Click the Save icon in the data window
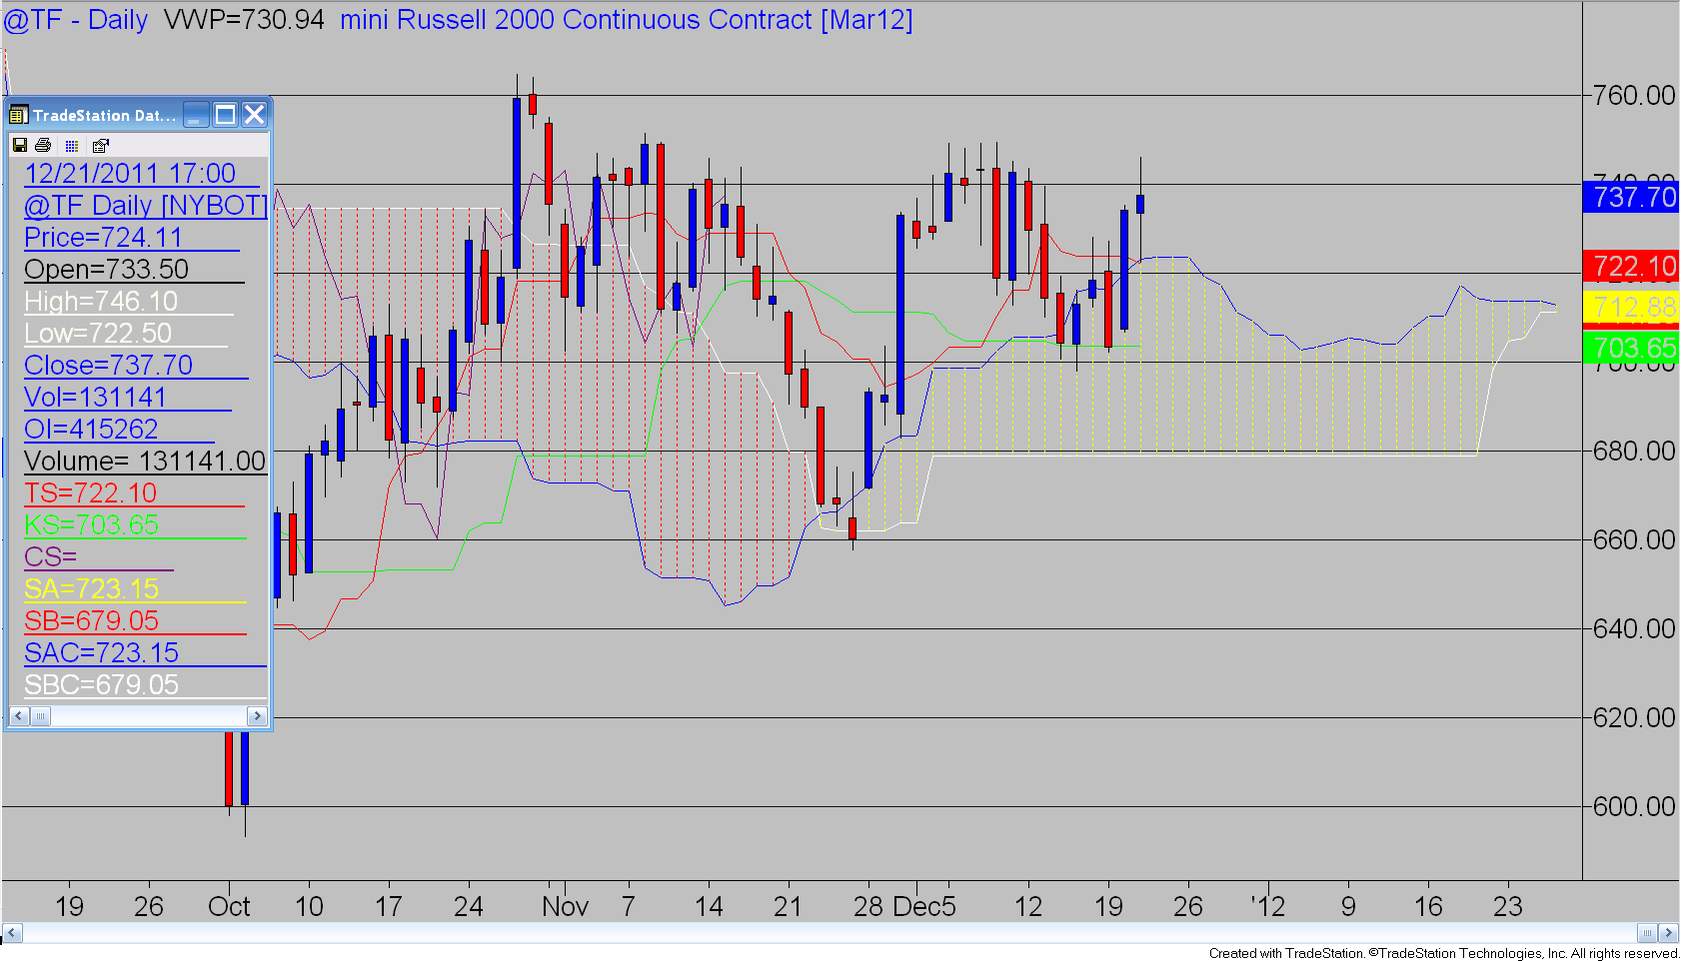 pyautogui.click(x=19, y=145)
